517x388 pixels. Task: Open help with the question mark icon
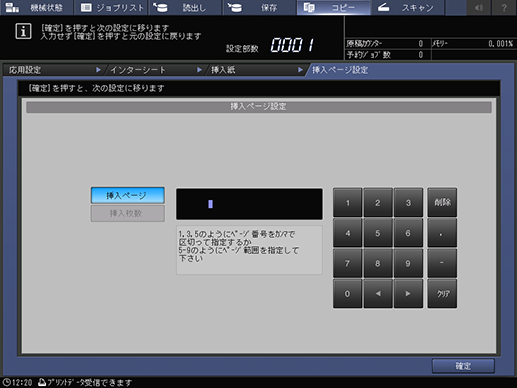(504, 7)
